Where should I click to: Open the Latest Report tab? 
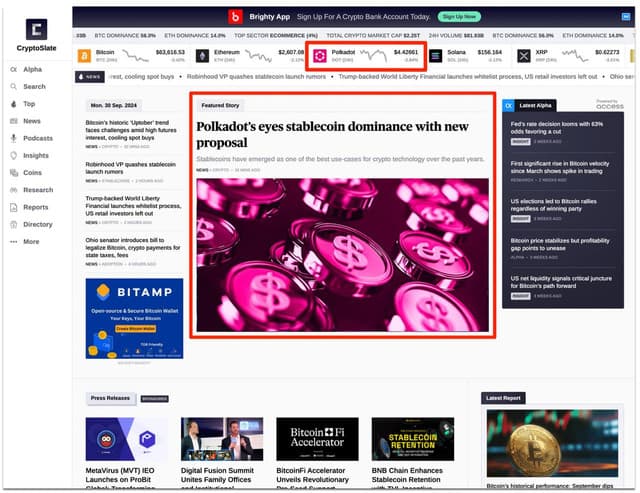pyautogui.click(x=504, y=398)
